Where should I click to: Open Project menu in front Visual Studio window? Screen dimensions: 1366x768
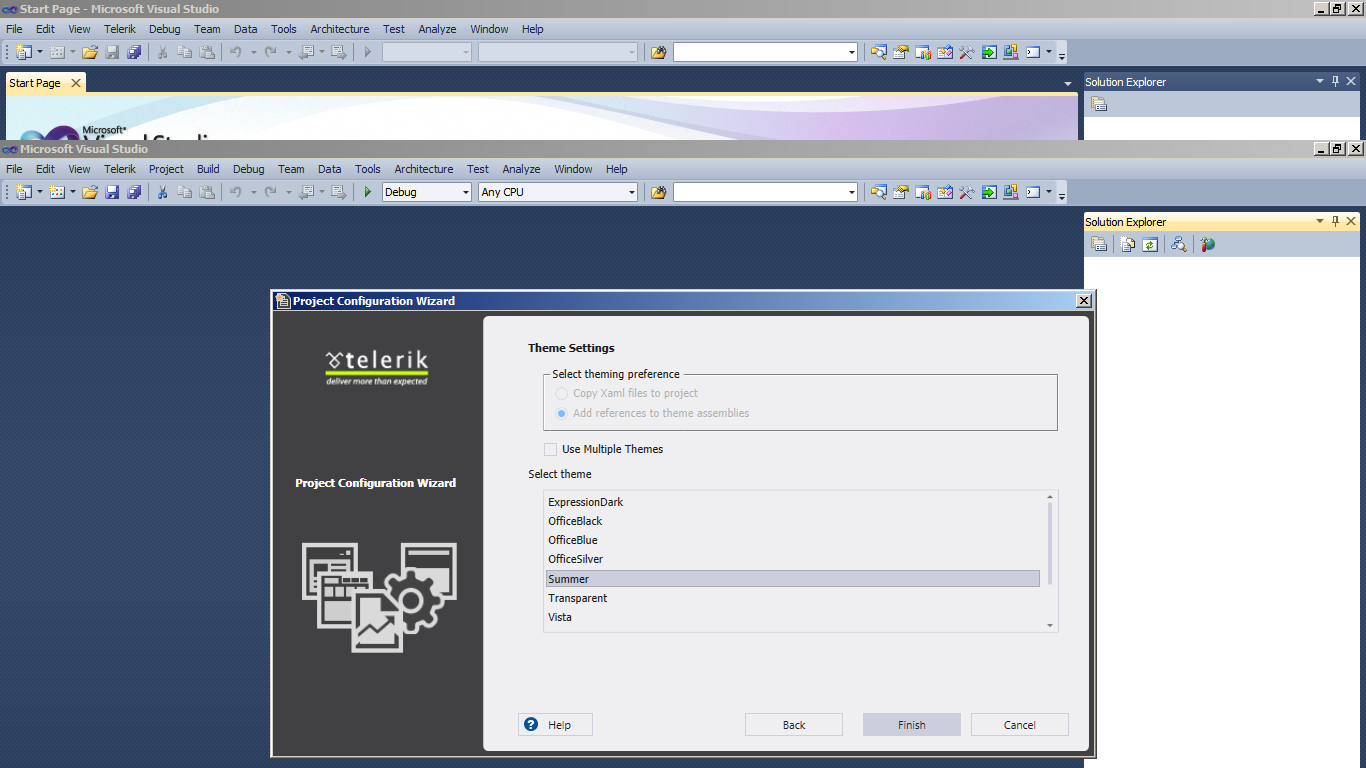[x=166, y=169]
